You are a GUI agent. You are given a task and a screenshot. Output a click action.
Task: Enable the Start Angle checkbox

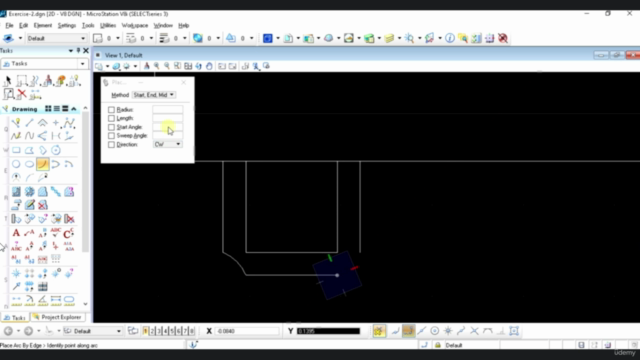(111, 127)
